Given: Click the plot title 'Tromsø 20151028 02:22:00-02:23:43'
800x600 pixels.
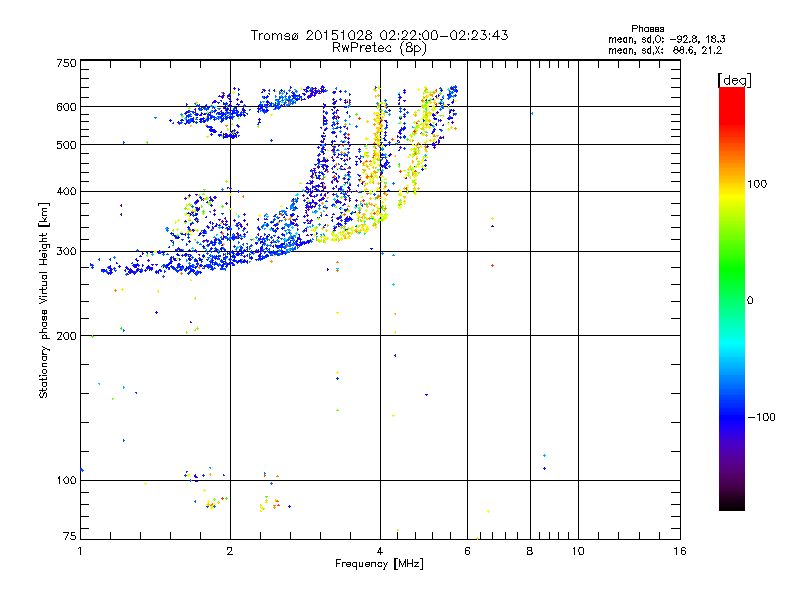Looking at the screenshot, I should point(379,35).
